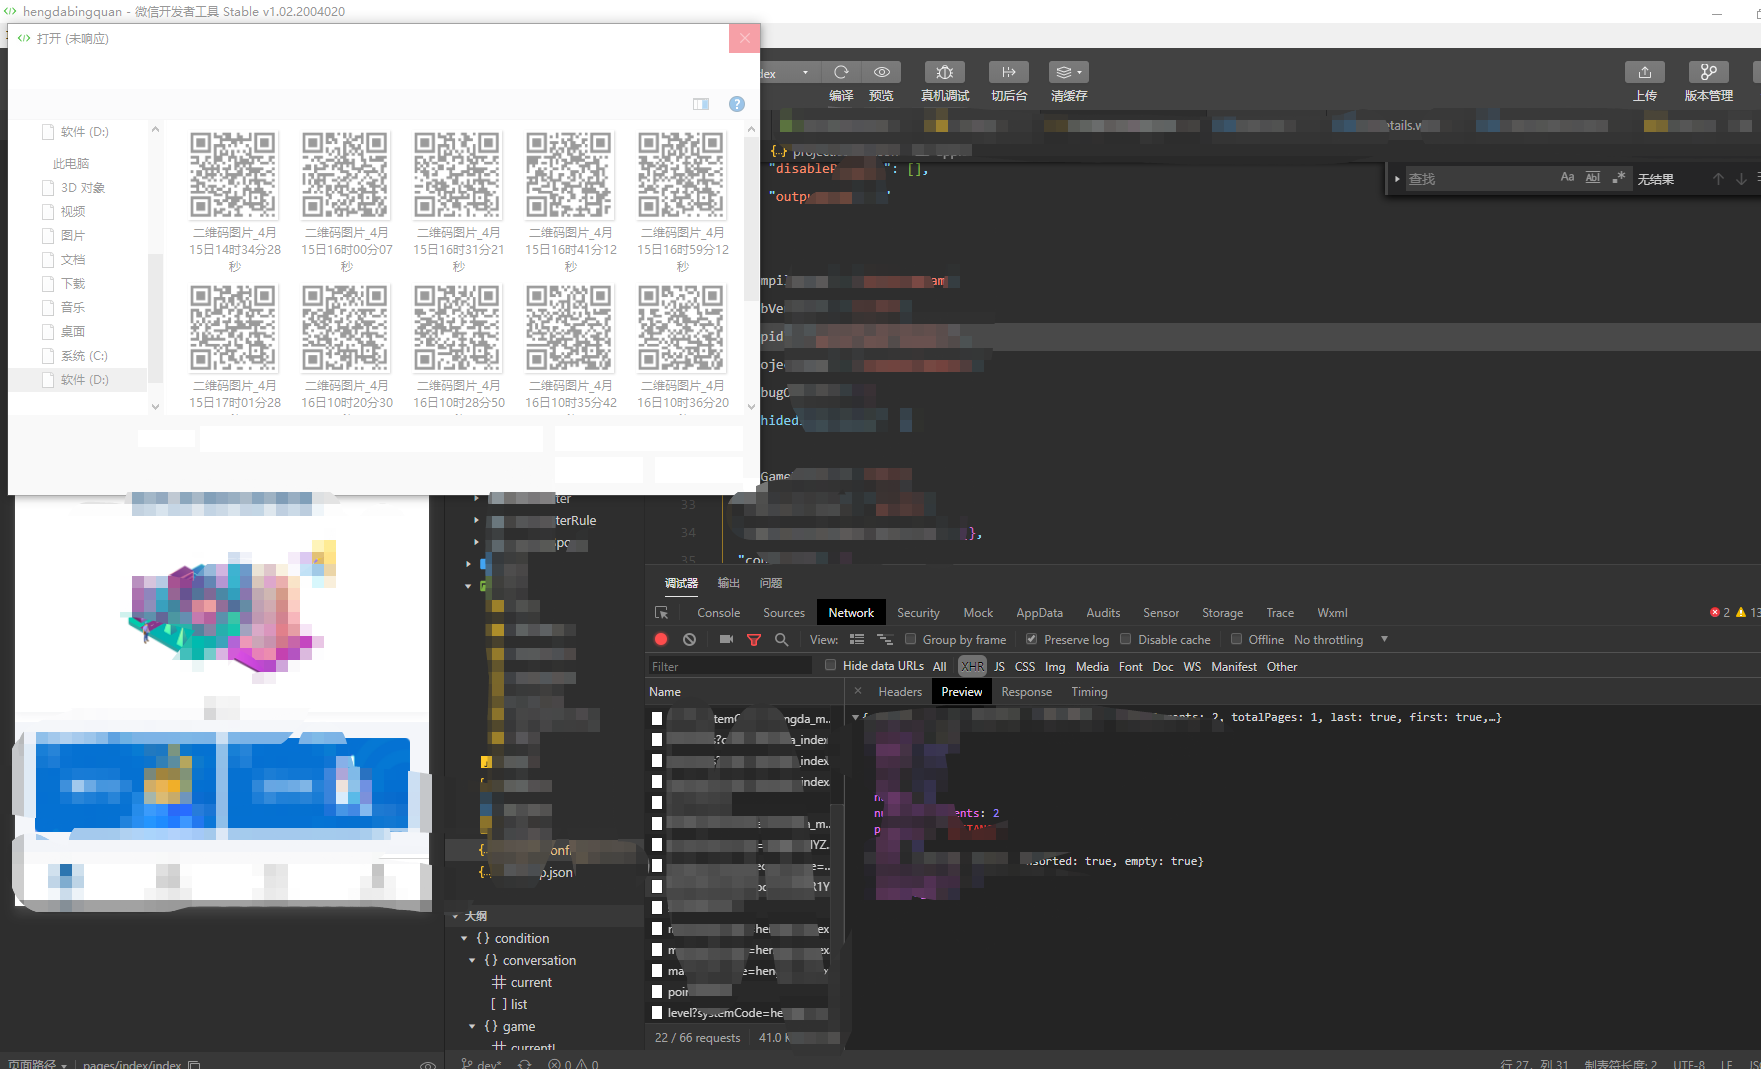Switch to large request rows view
The height and width of the screenshot is (1069, 1761).
[x=857, y=640]
